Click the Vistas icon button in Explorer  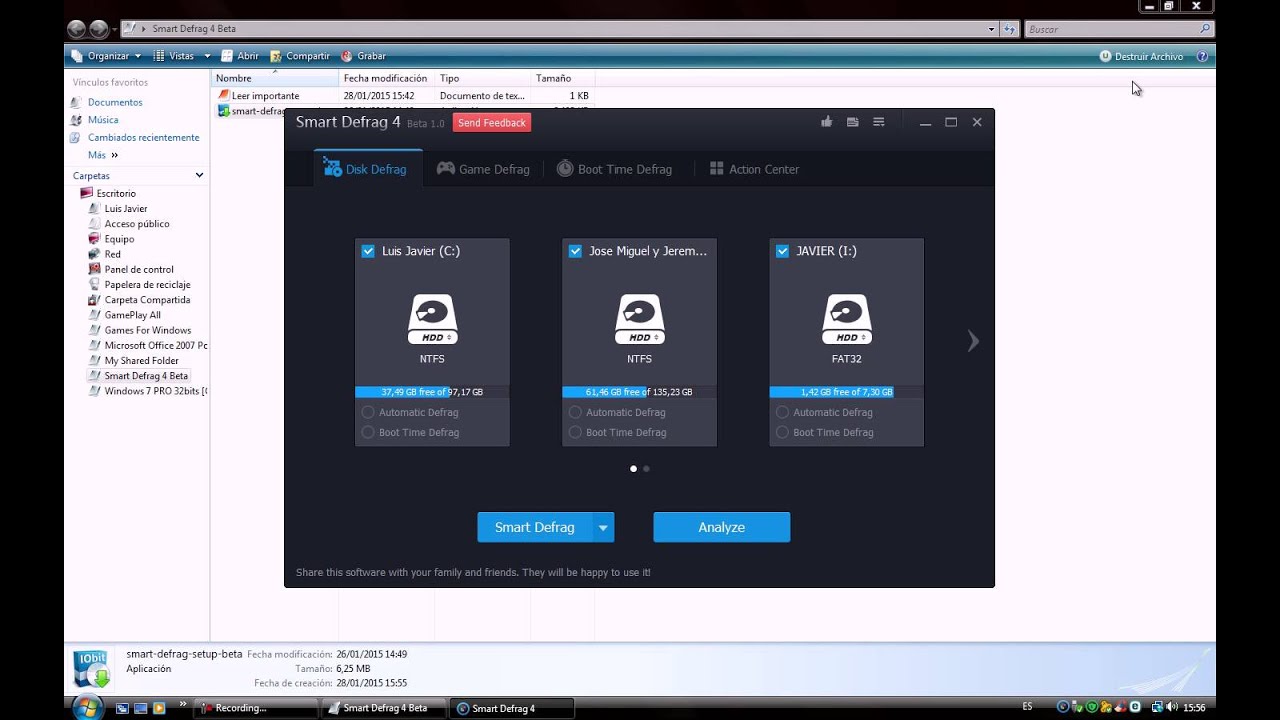click(175, 56)
